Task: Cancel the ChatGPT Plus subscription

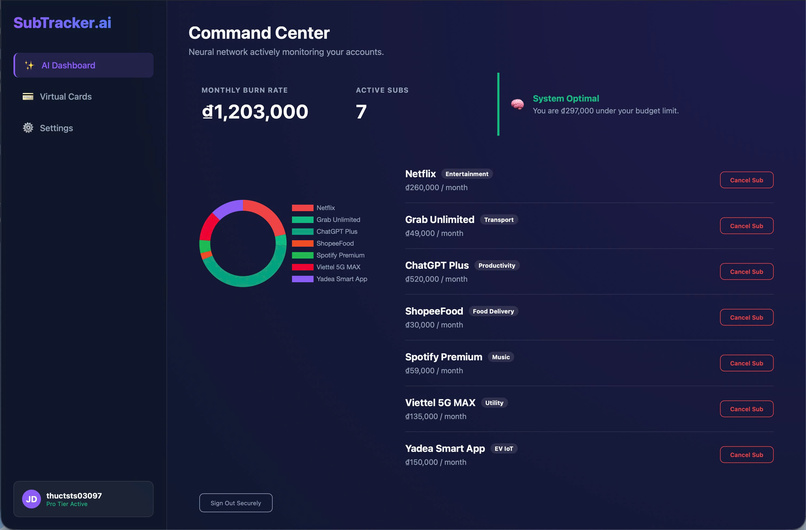Action: (746, 271)
